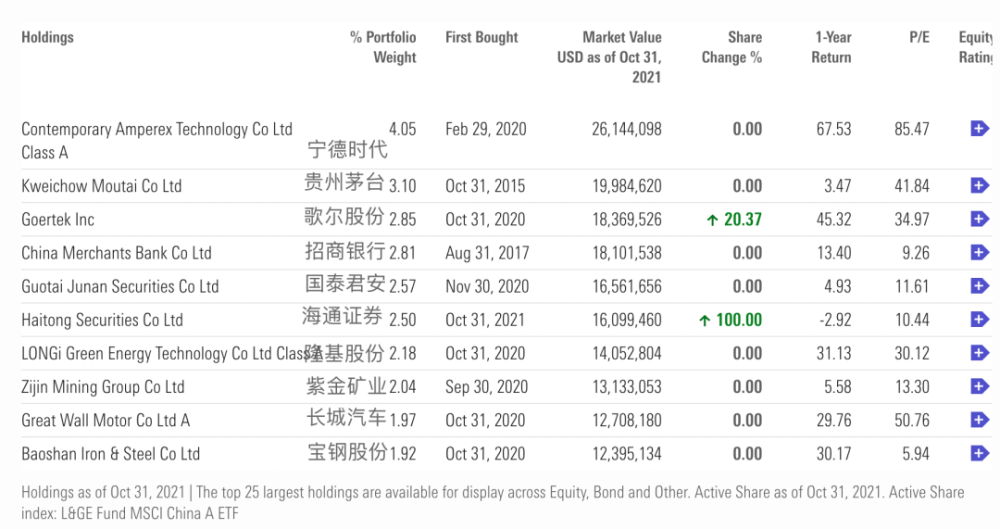Open Contemporary Amperex Technology Co Ltd holding

(157, 140)
